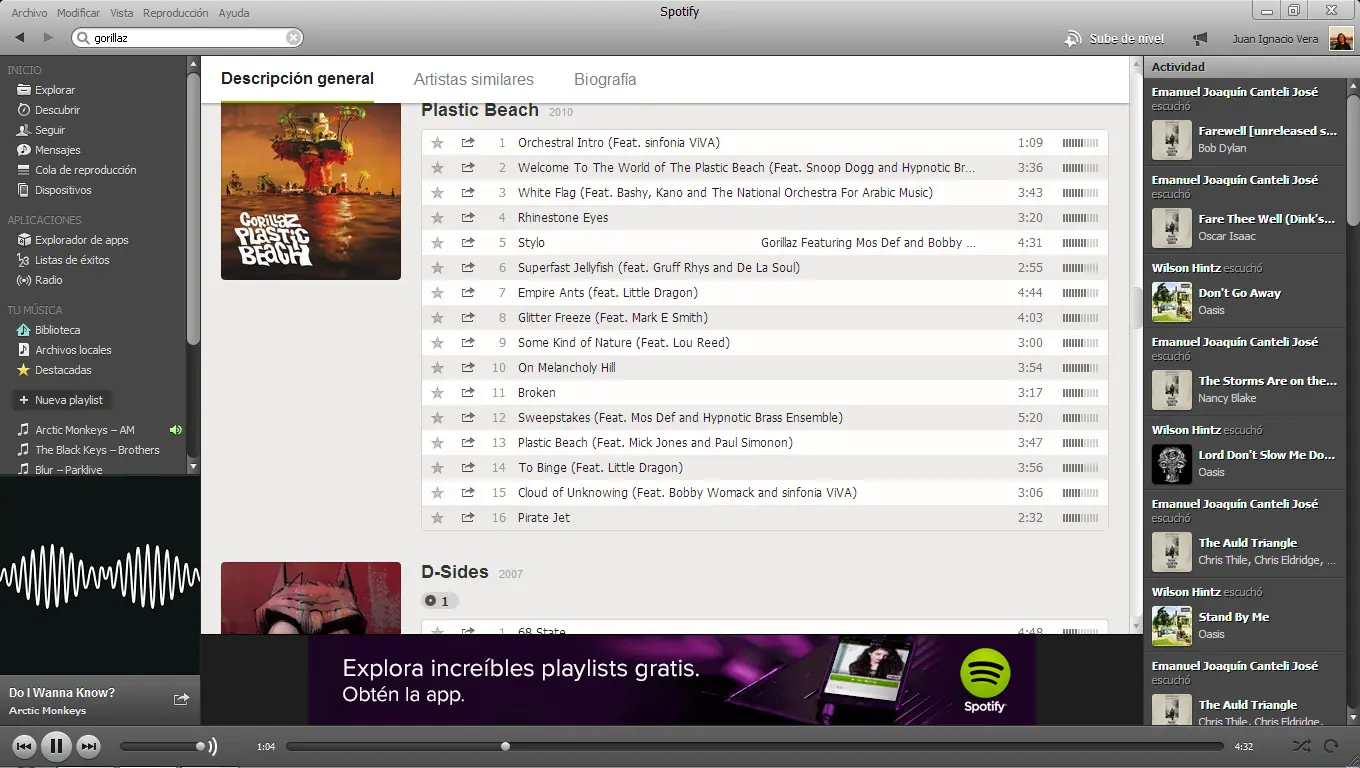Click the now playing AM album artwork
1360x768 pixels.
pos(100,575)
